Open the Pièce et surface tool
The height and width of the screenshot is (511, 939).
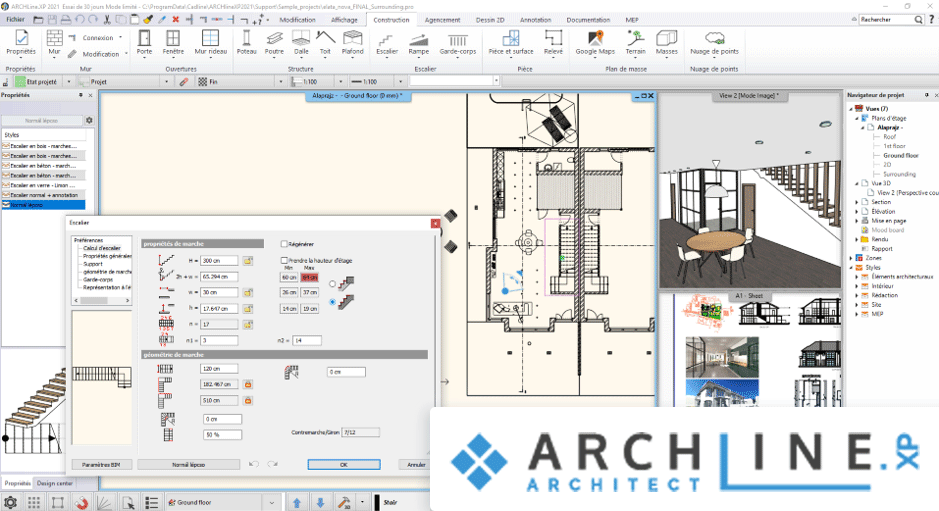click(x=511, y=44)
